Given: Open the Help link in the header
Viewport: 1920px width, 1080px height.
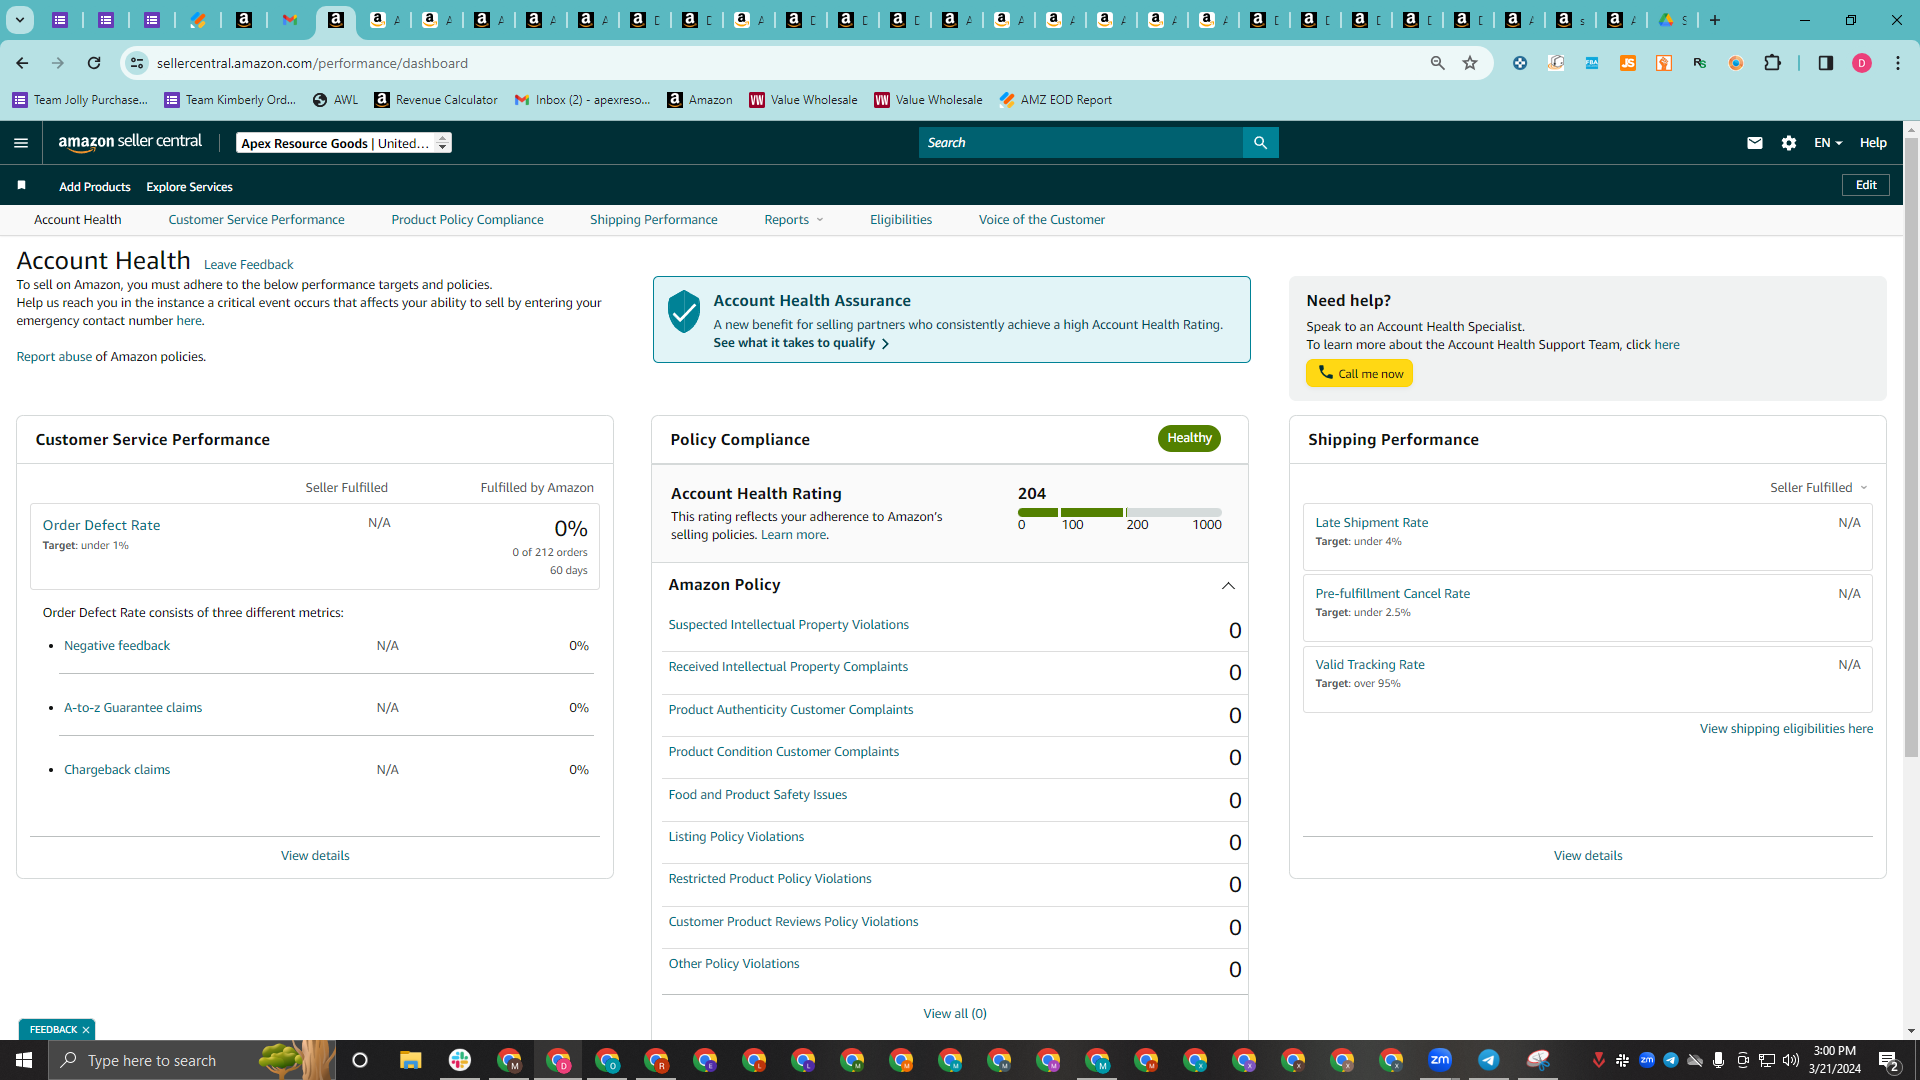Looking at the screenshot, I should click(x=1873, y=143).
